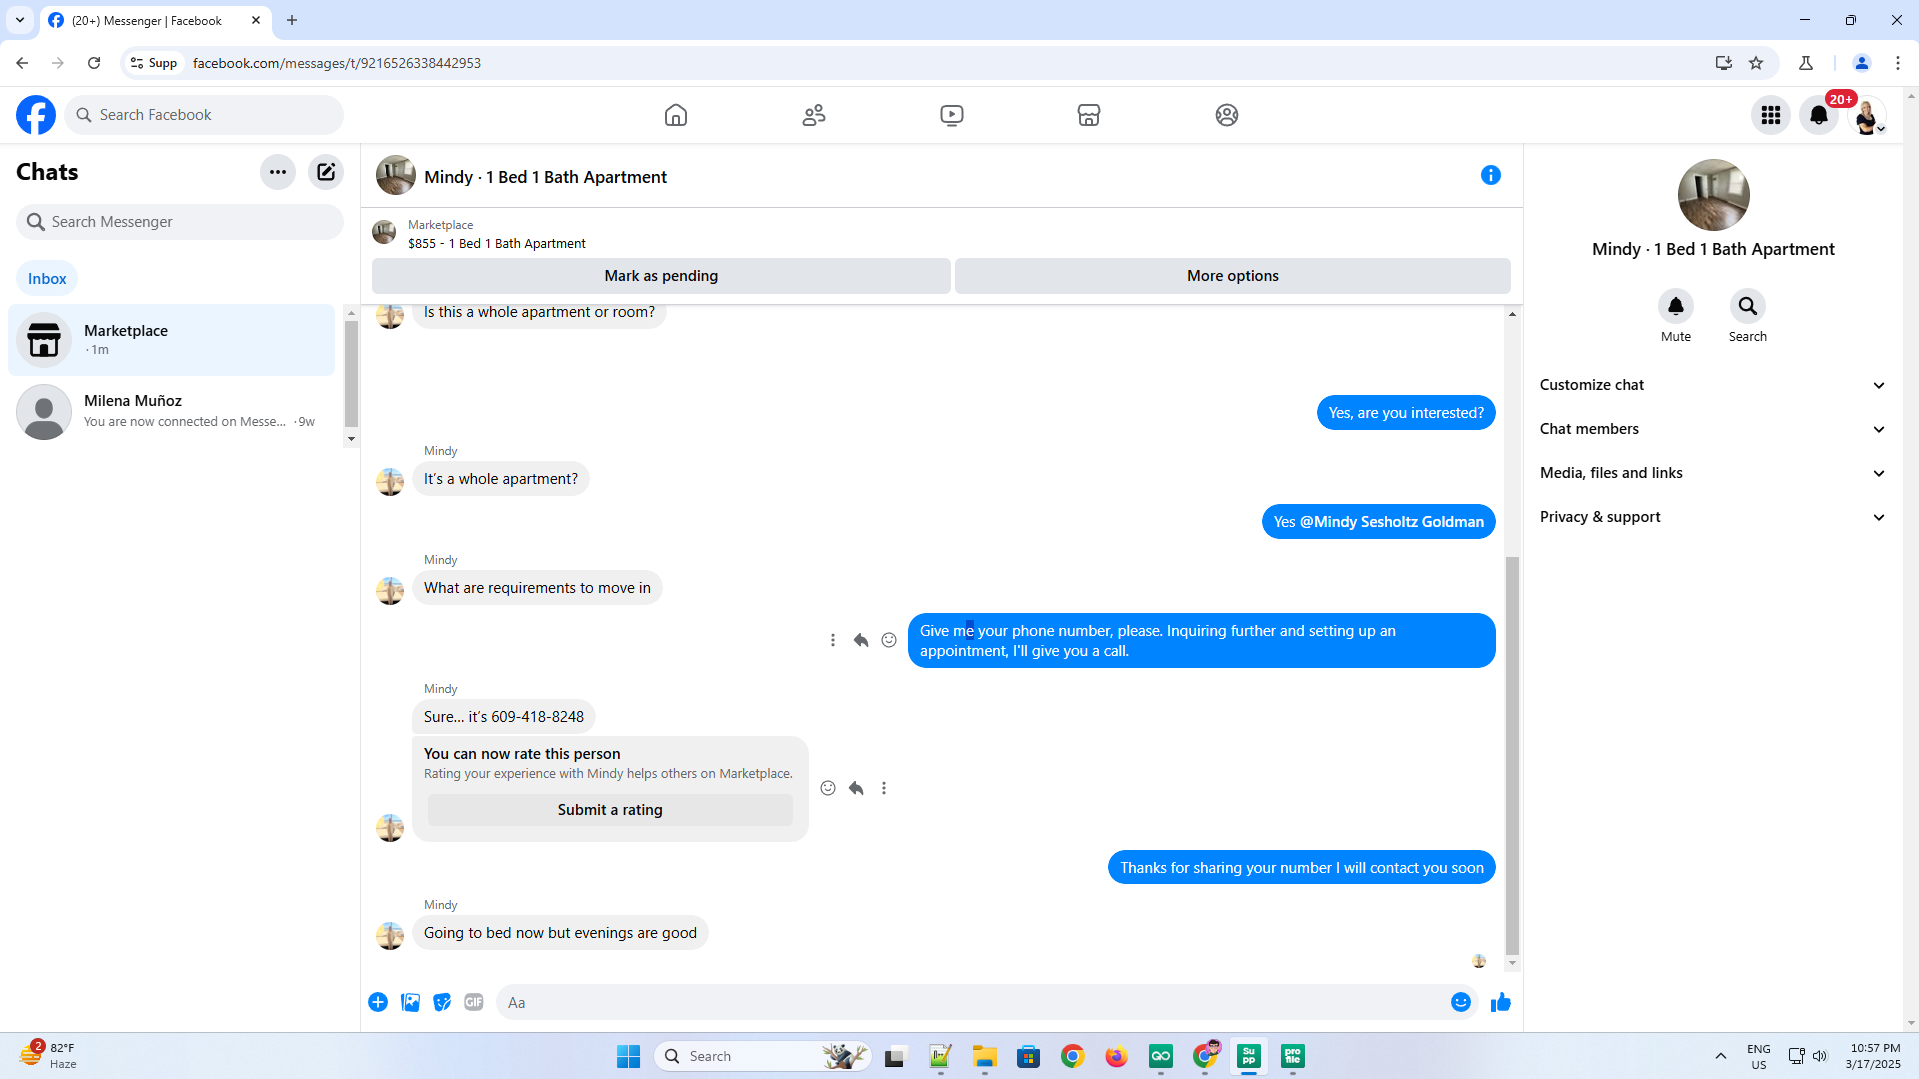
Task: Open File Explorer from taskbar
Action: (985, 1056)
